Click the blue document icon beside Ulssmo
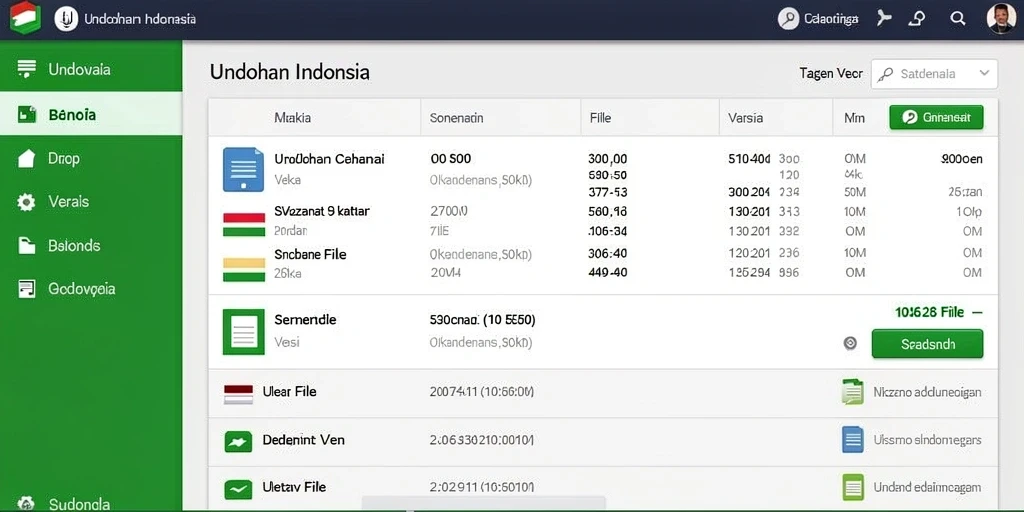 [x=853, y=440]
